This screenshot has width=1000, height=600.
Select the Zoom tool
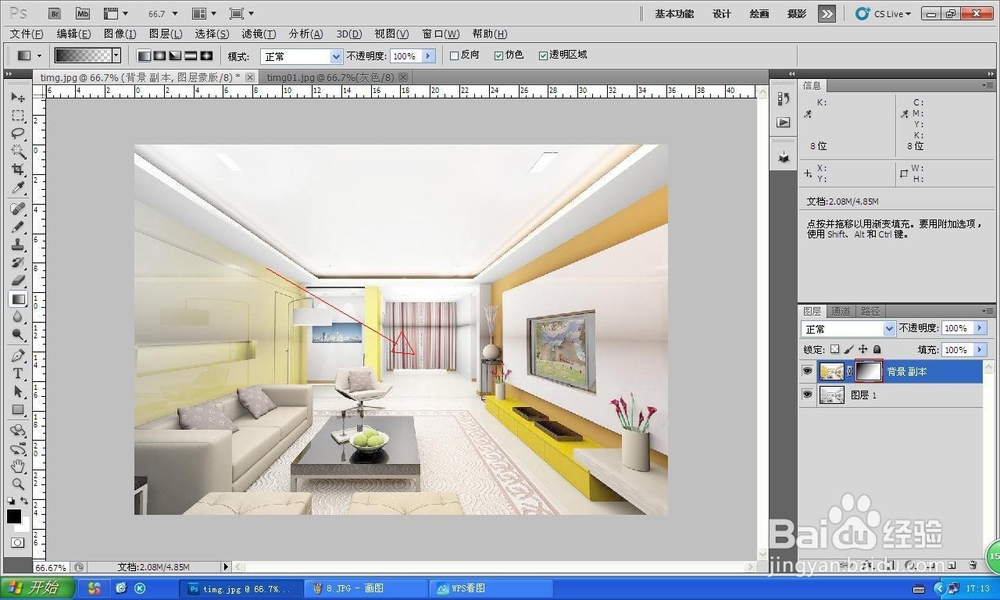click(x=18, y=484)
